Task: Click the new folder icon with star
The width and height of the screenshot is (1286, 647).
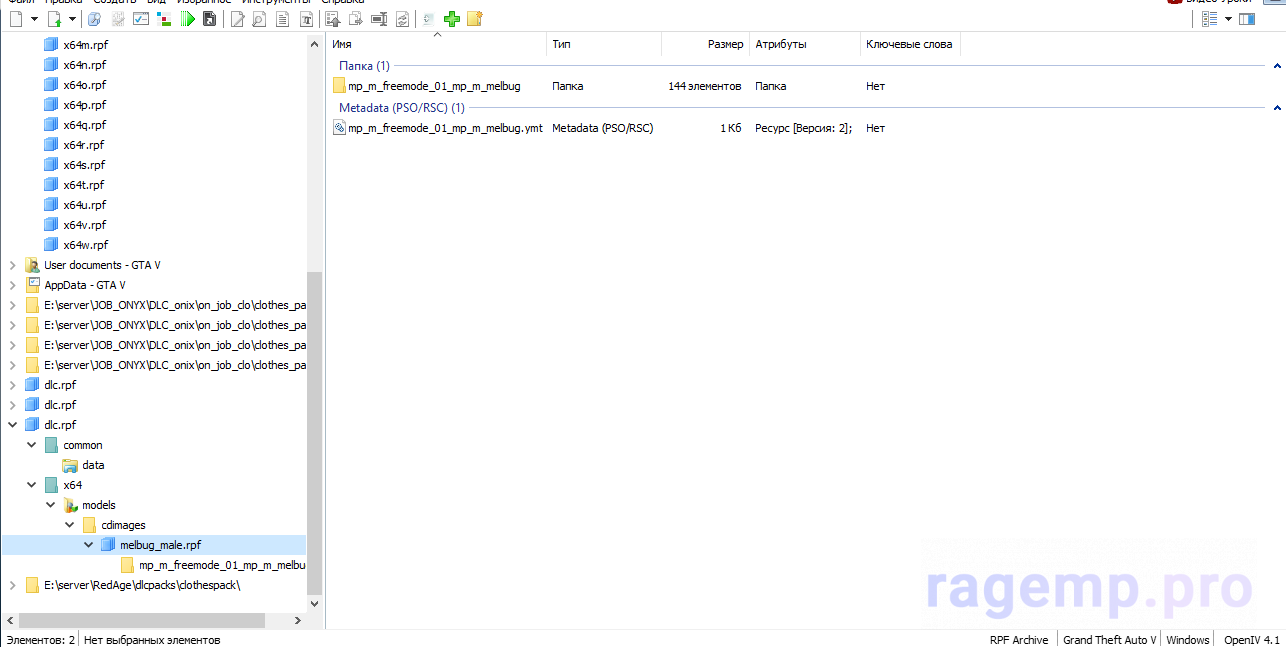Action: (474, 19)
